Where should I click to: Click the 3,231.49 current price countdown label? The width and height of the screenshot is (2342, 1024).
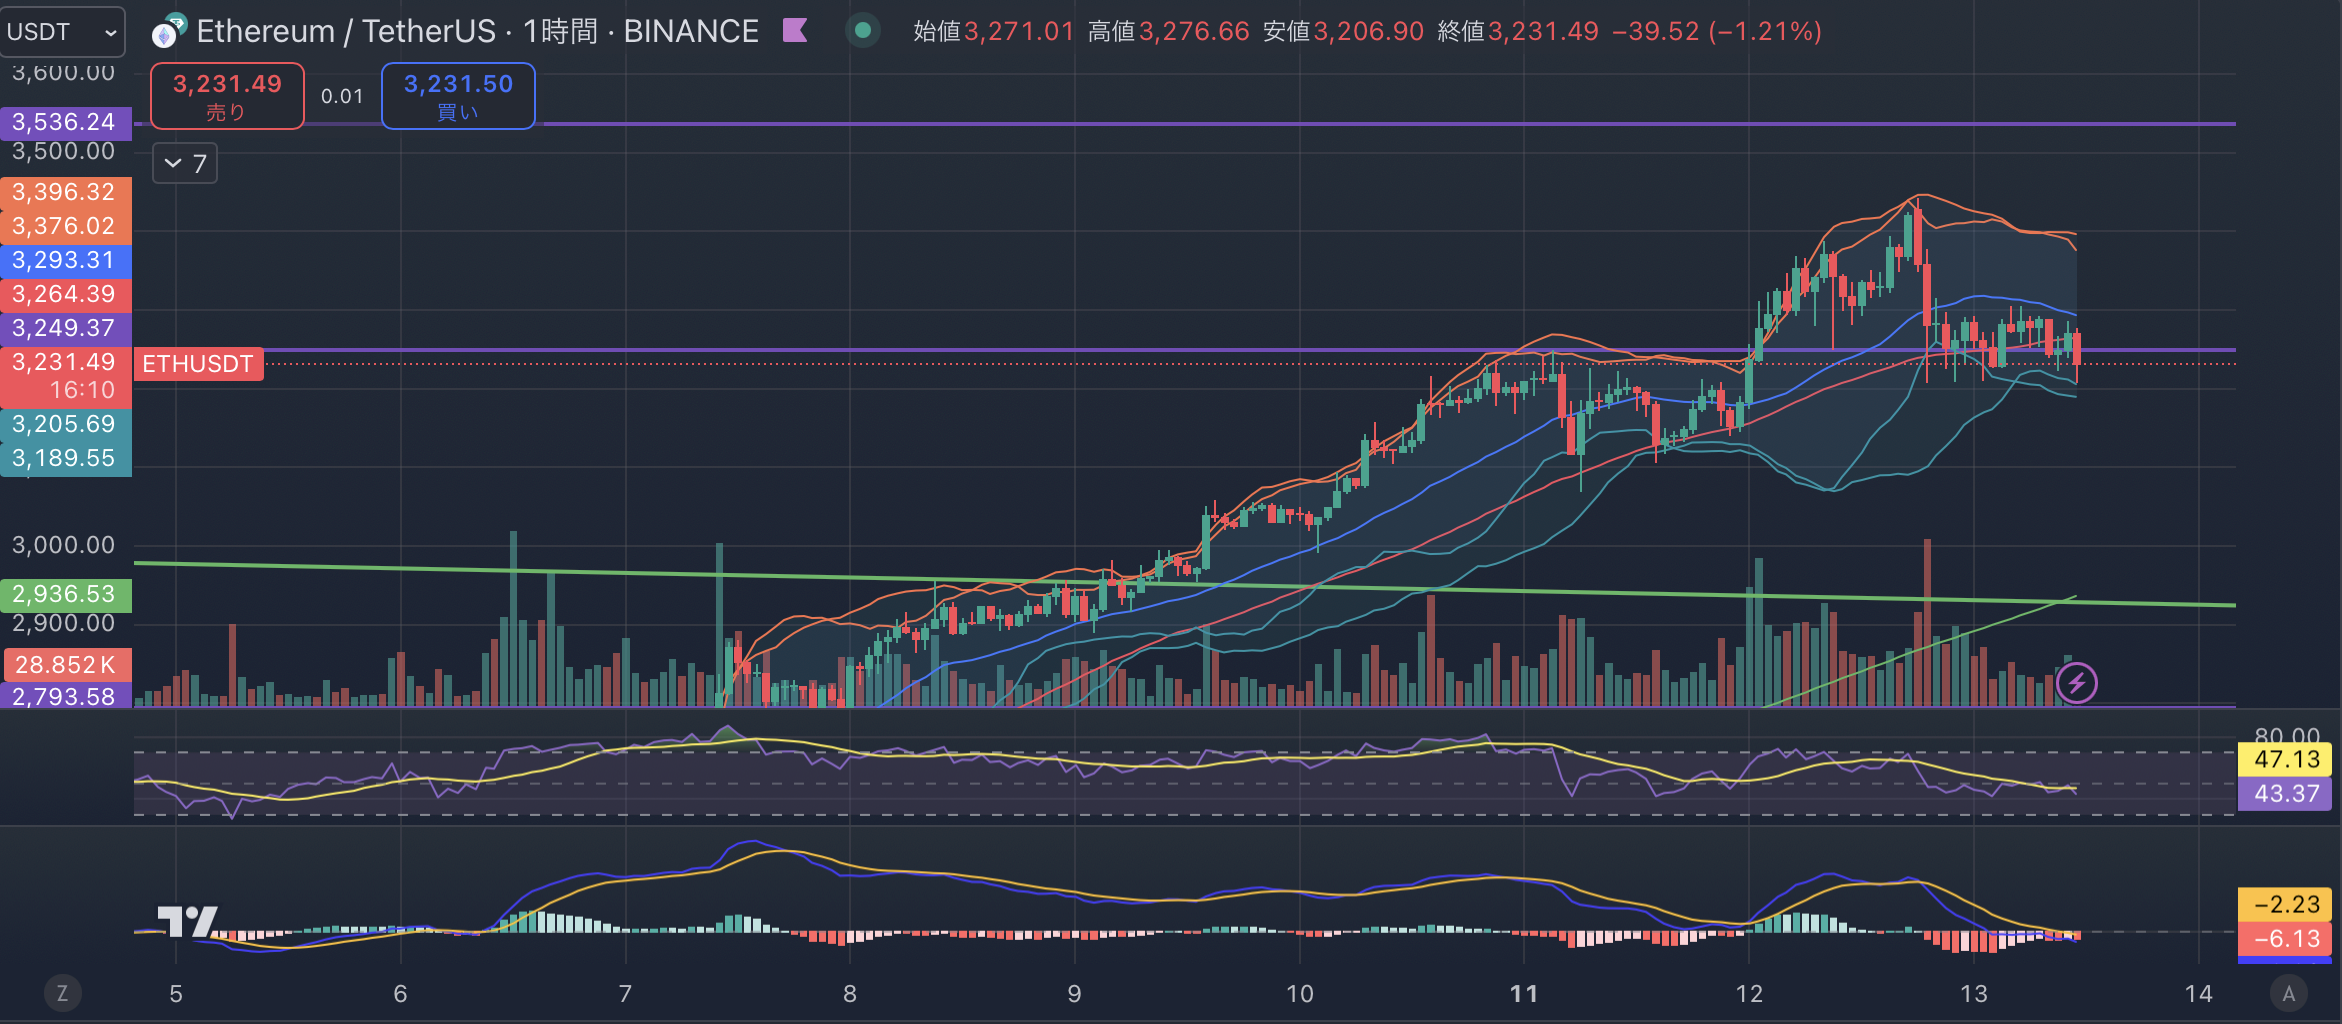pos(65,376)
